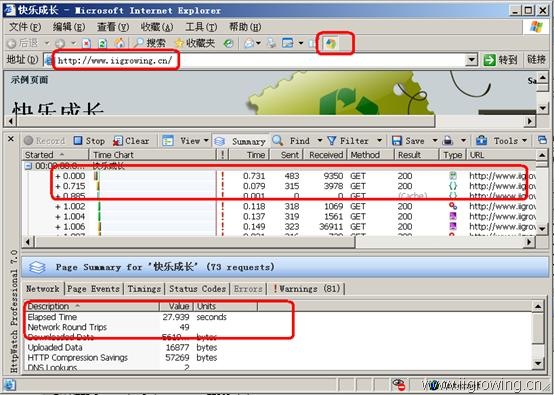
Task: Open the Tools dropdown arrow
Action: point(524,141)
